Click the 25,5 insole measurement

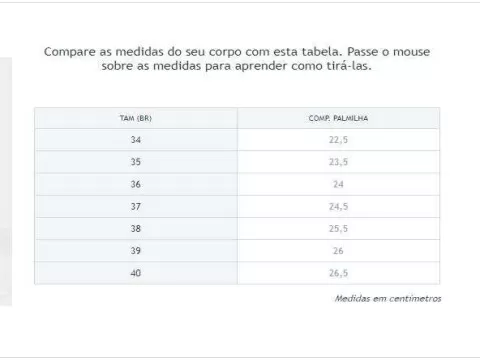(338, 229)
